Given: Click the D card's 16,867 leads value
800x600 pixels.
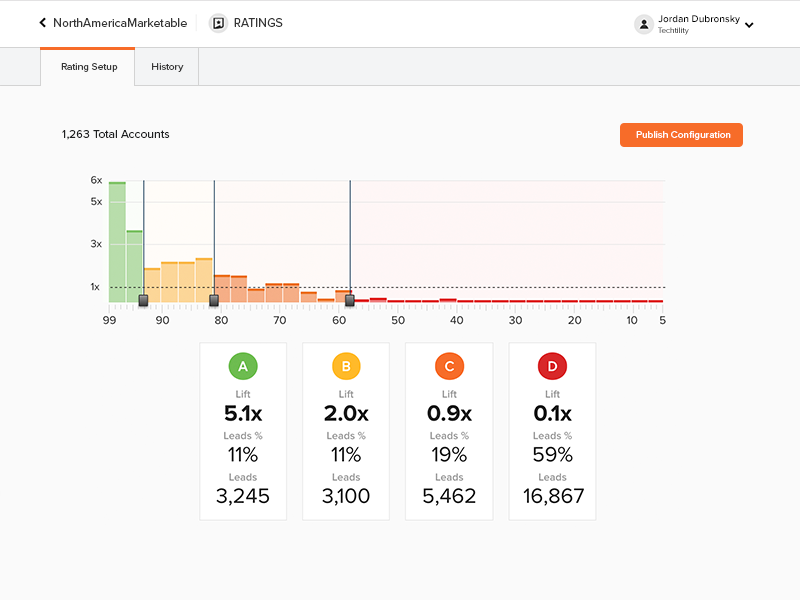Looking at the screenshot, I should tap(553, 496).
